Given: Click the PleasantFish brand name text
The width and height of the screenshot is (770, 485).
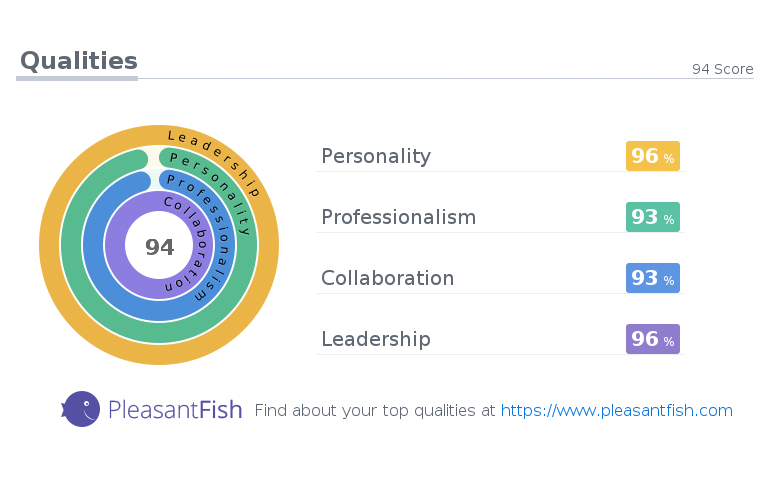Looking at the screenshot, I should 175,410.
